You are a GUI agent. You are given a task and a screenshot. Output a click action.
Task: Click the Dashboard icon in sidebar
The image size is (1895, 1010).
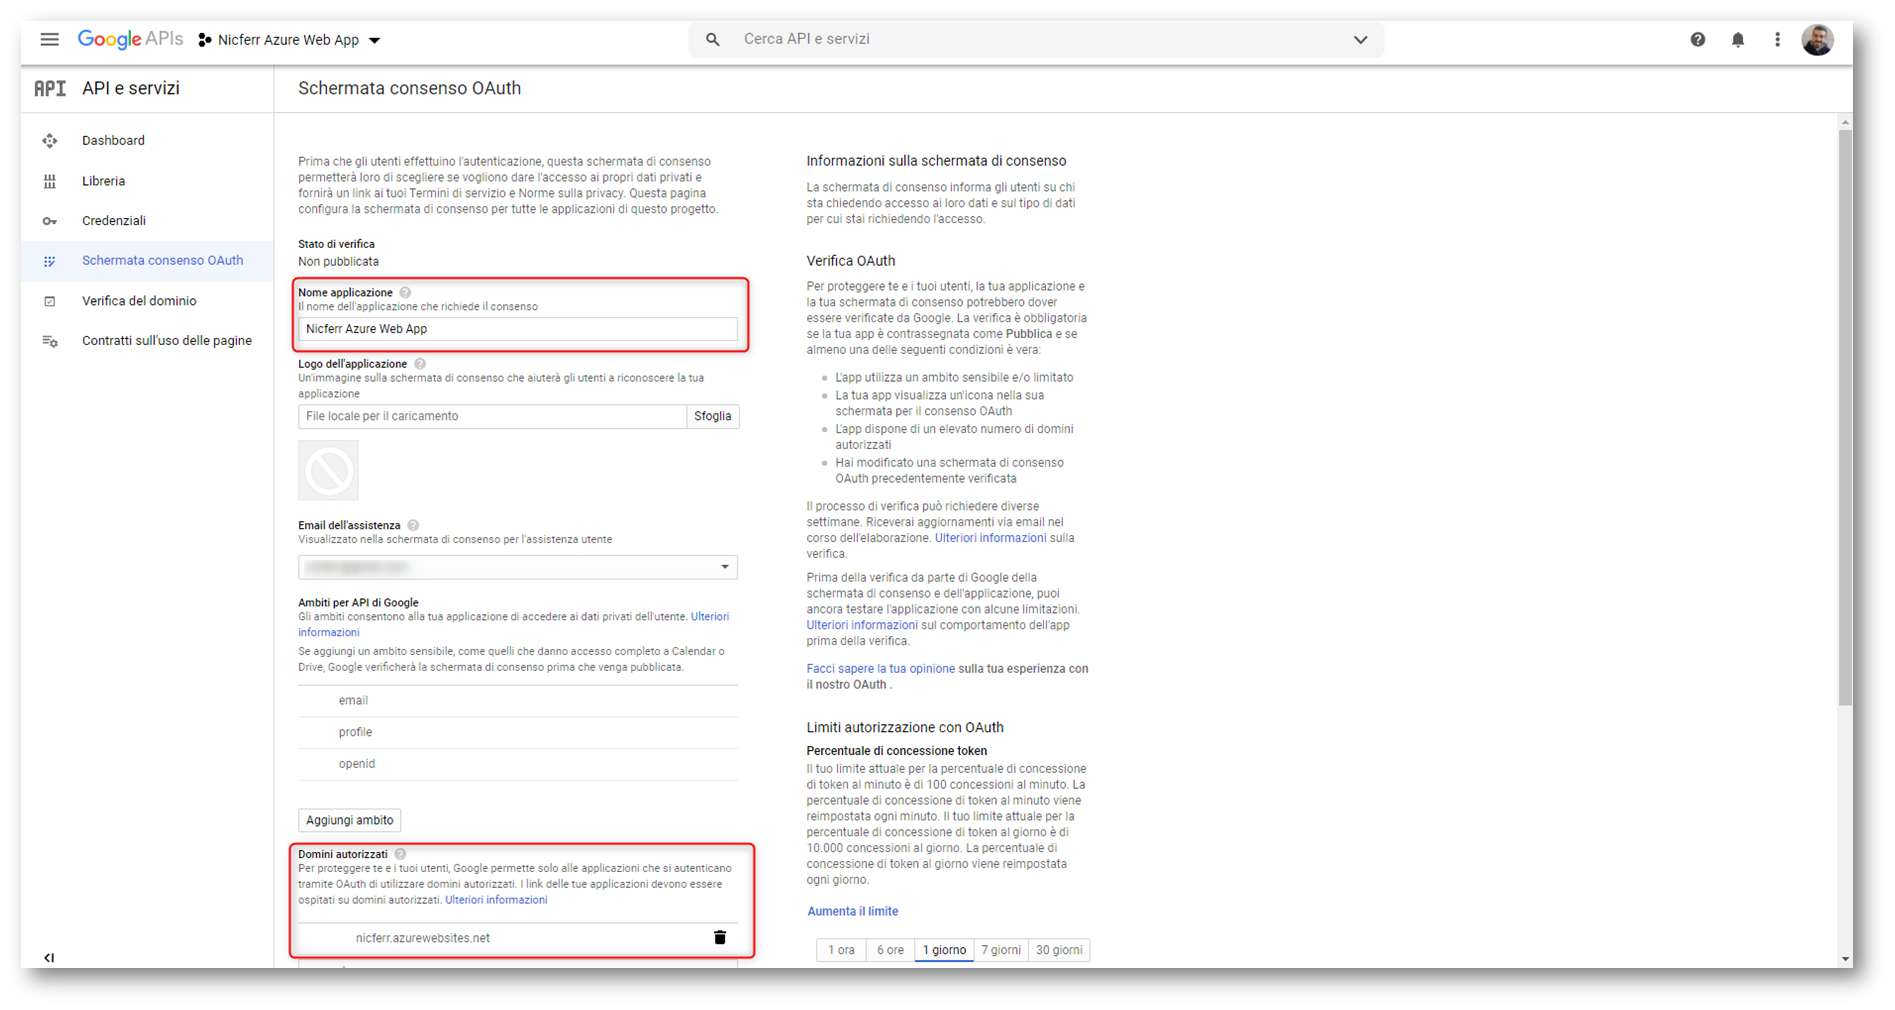tap(50, 141)
